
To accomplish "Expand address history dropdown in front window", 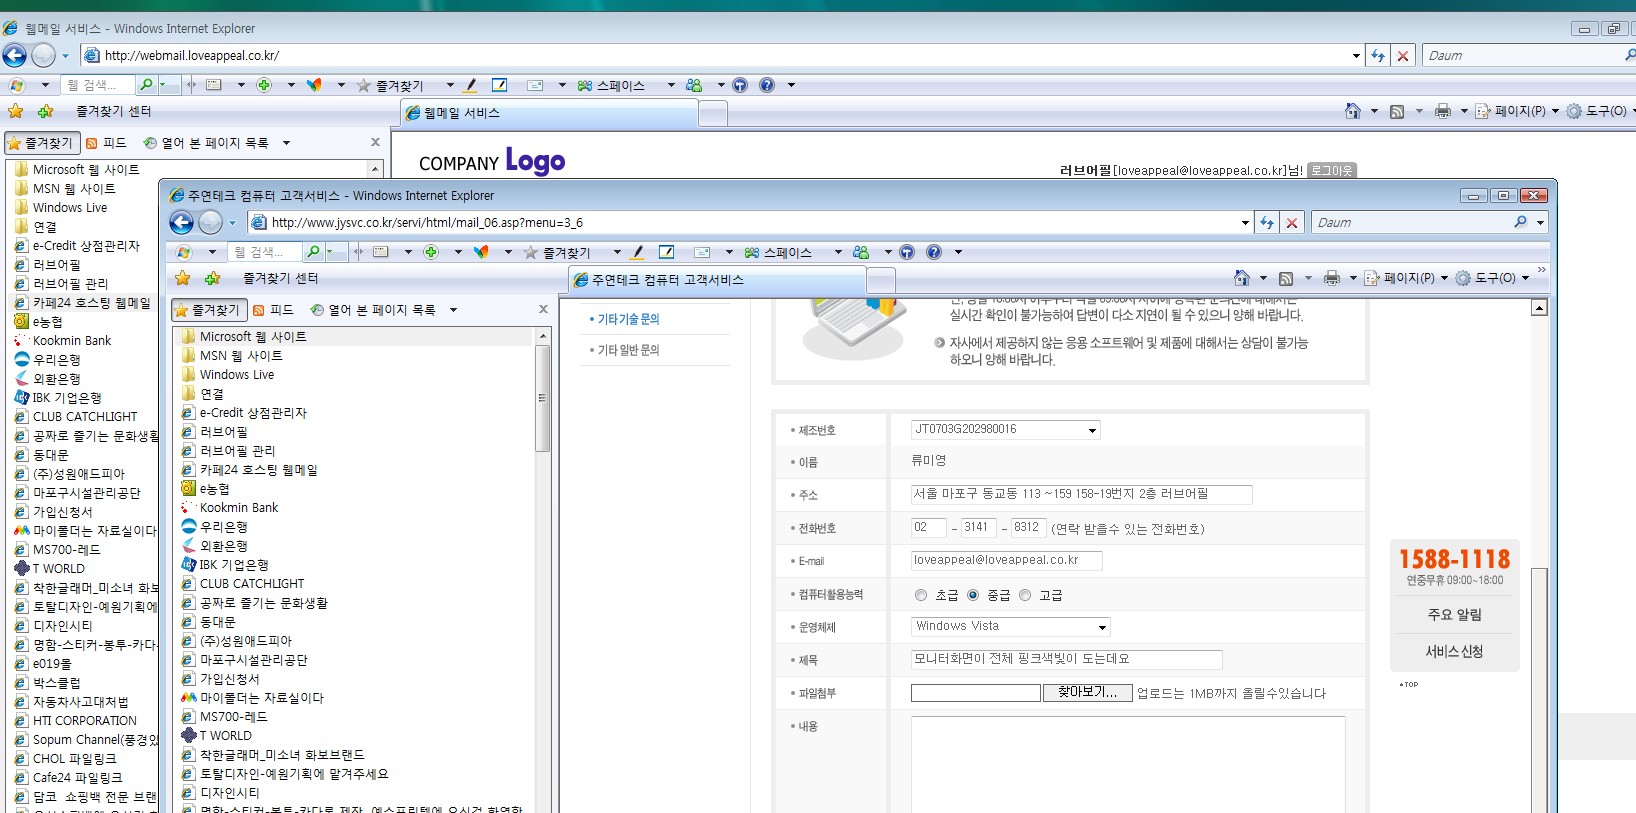I will pyautogui.click(x=1245, y=222).
